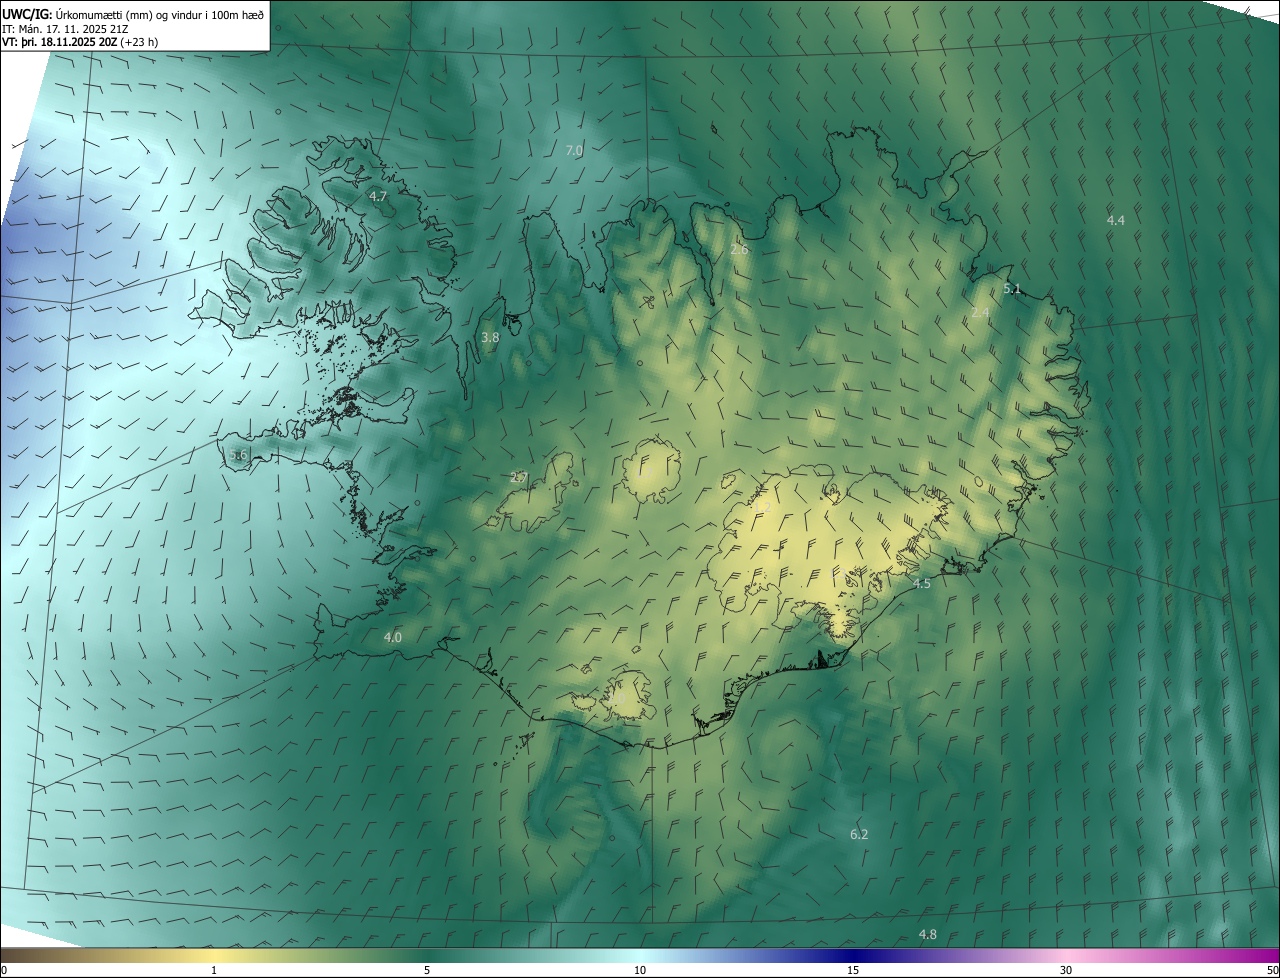Click the colour scale label 50
1280x978 pixels.
coord(1272,971)
